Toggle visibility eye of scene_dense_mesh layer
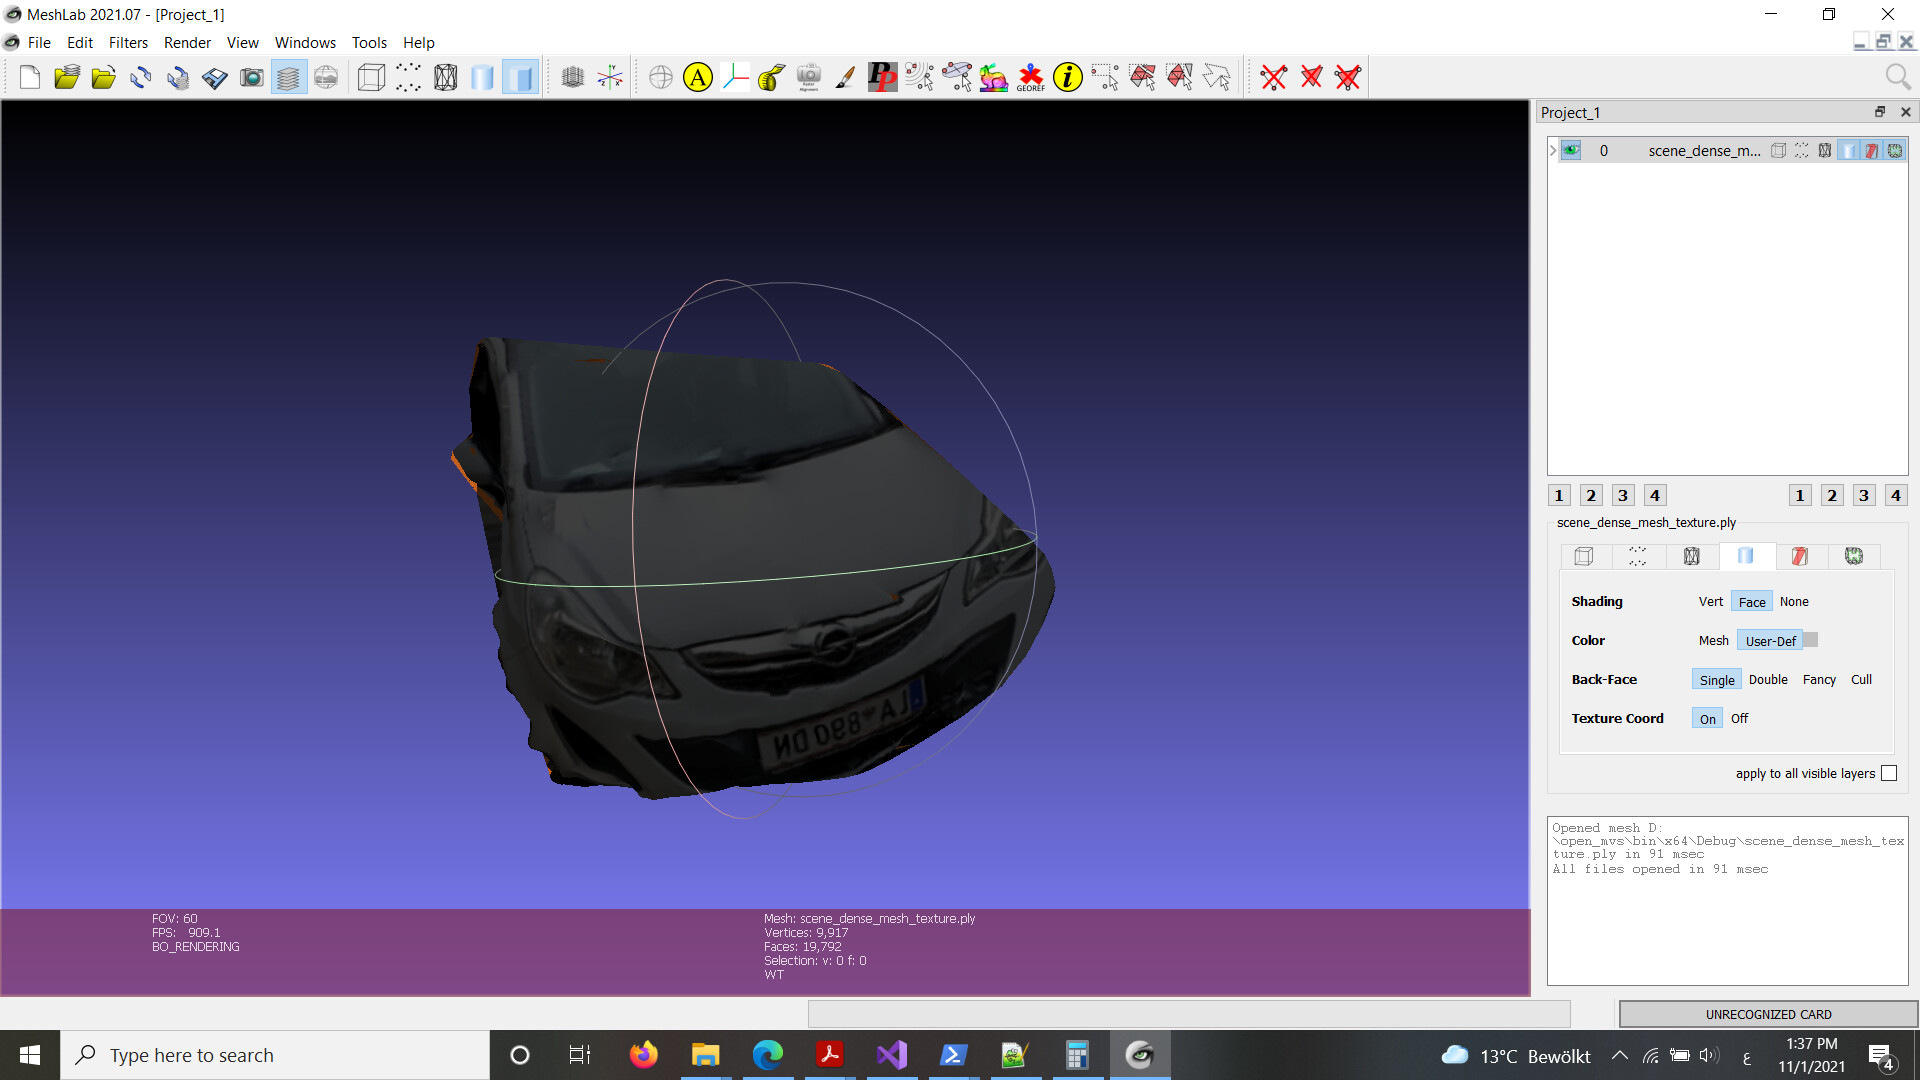This screenshot has height=1080, width=1920. tap(1571, 151)
